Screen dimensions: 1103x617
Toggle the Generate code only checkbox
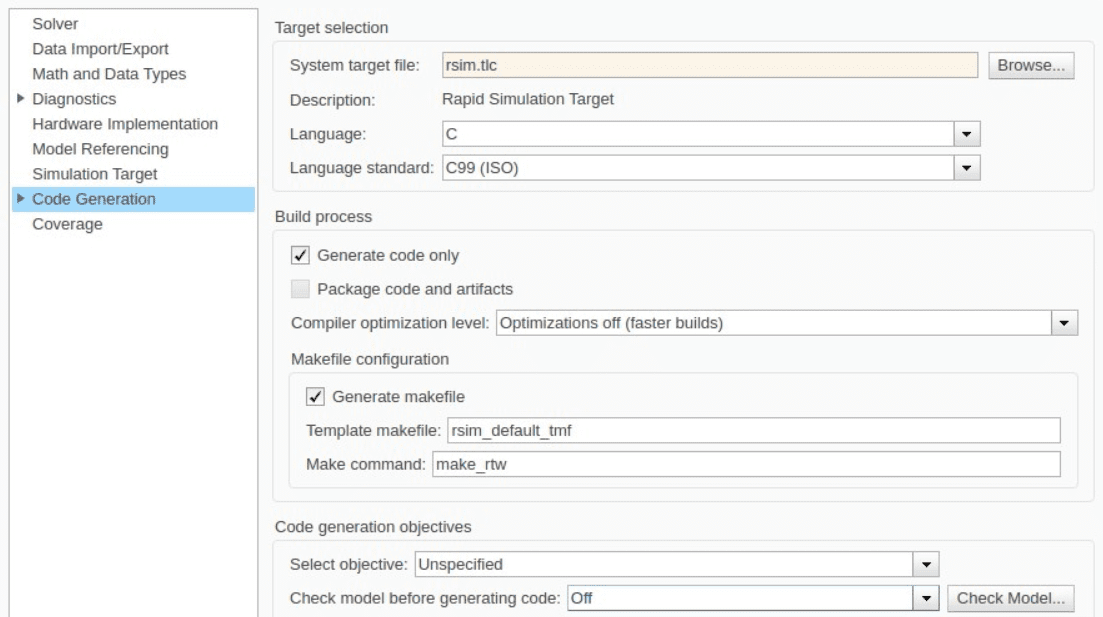click(x=299, y=255)
